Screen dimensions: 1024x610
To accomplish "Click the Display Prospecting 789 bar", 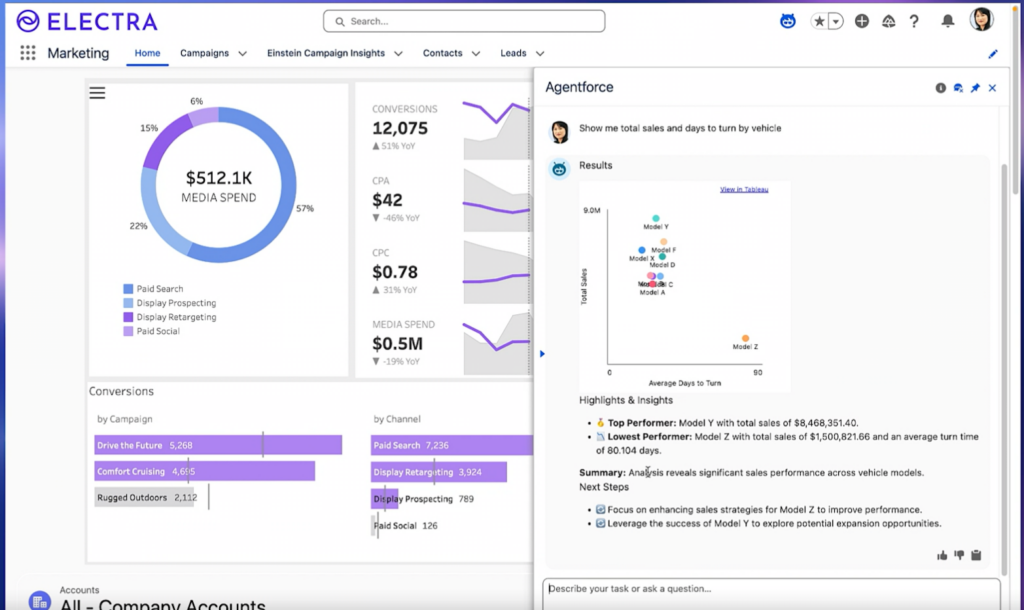I will [x=384, y=498].
